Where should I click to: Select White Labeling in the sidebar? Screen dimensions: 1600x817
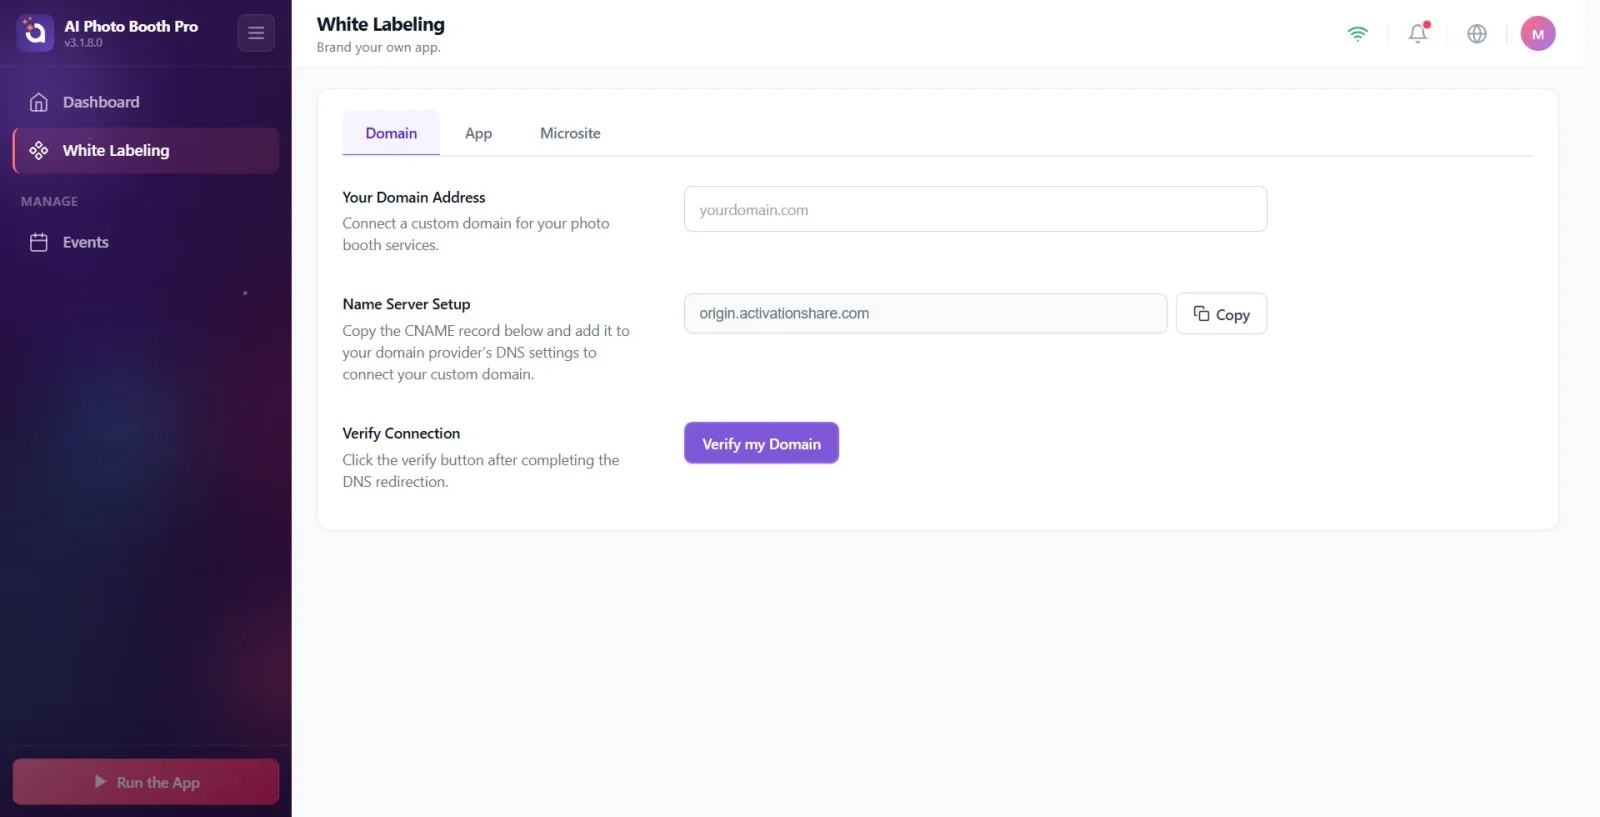[x=146, y=150]
